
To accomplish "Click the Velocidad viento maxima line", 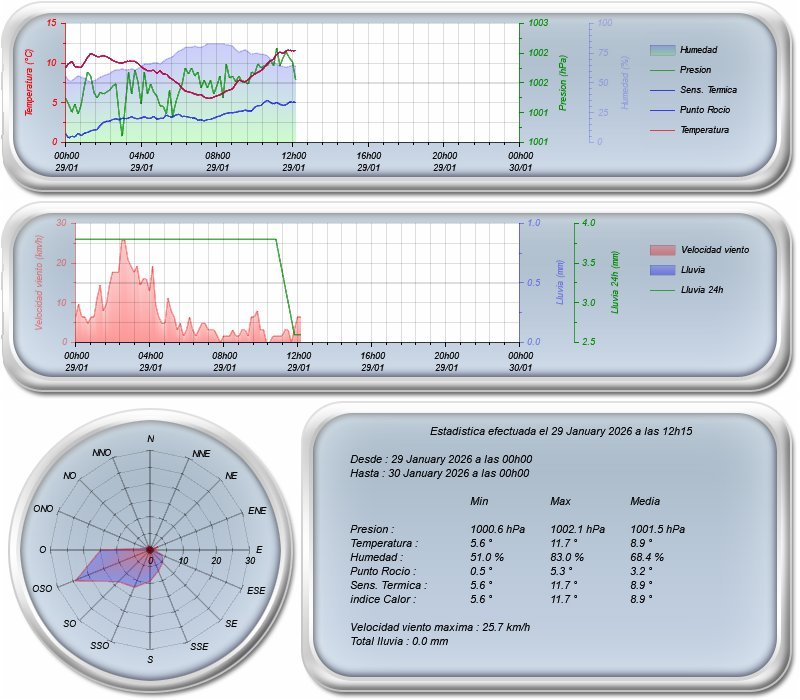I will coord(440,627).
